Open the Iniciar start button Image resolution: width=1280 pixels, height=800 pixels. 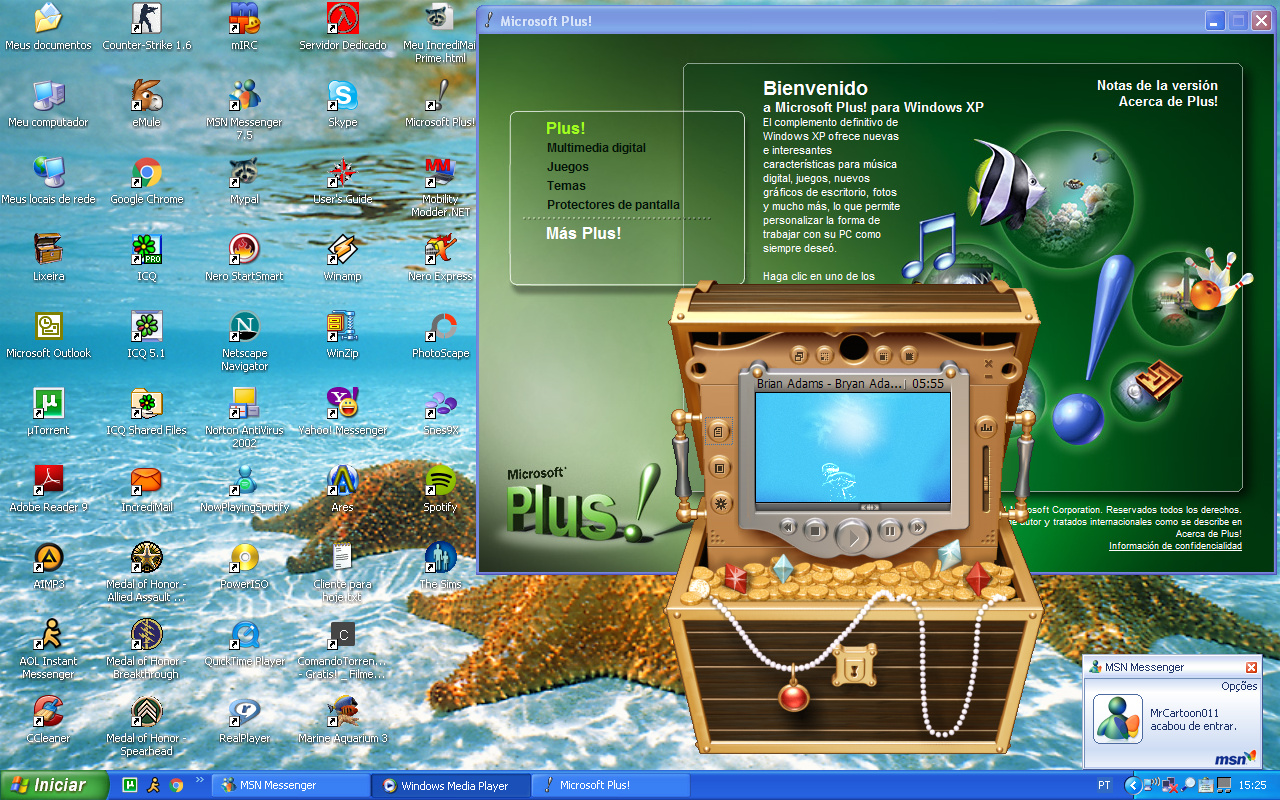click(x=54, y=785)
